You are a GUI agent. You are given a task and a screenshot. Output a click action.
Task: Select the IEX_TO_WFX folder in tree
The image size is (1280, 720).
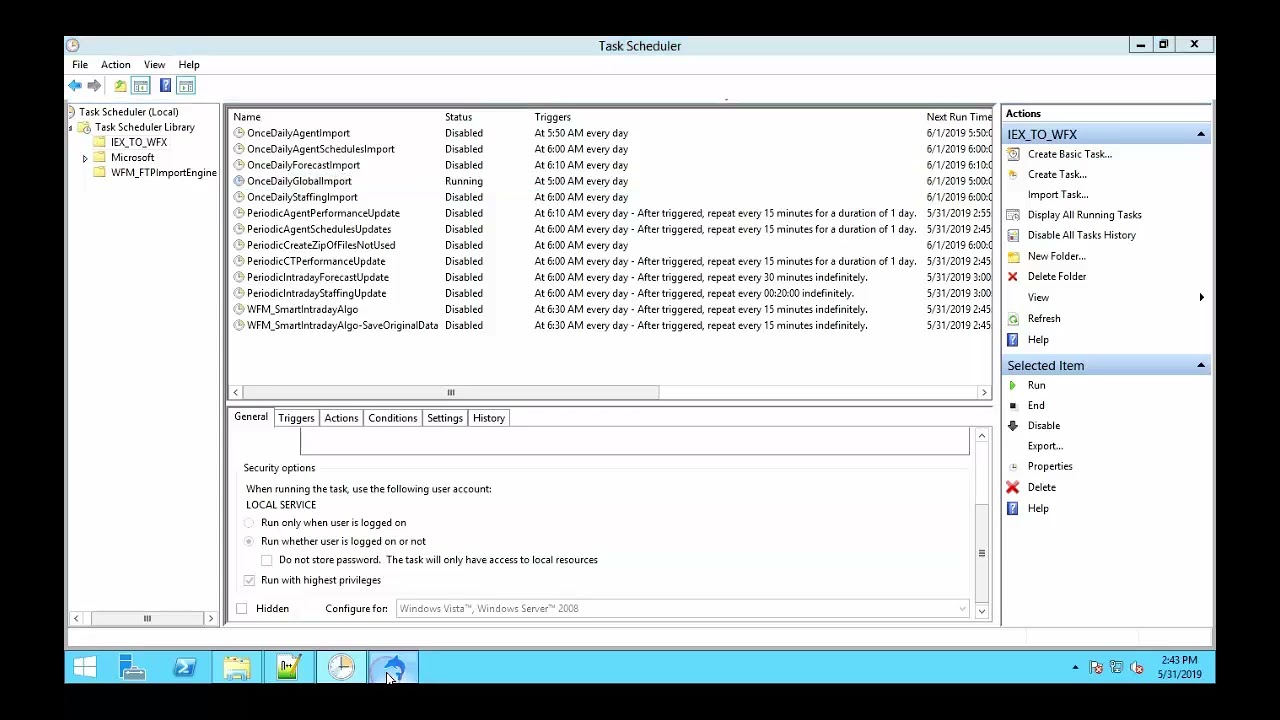(139, 143)
